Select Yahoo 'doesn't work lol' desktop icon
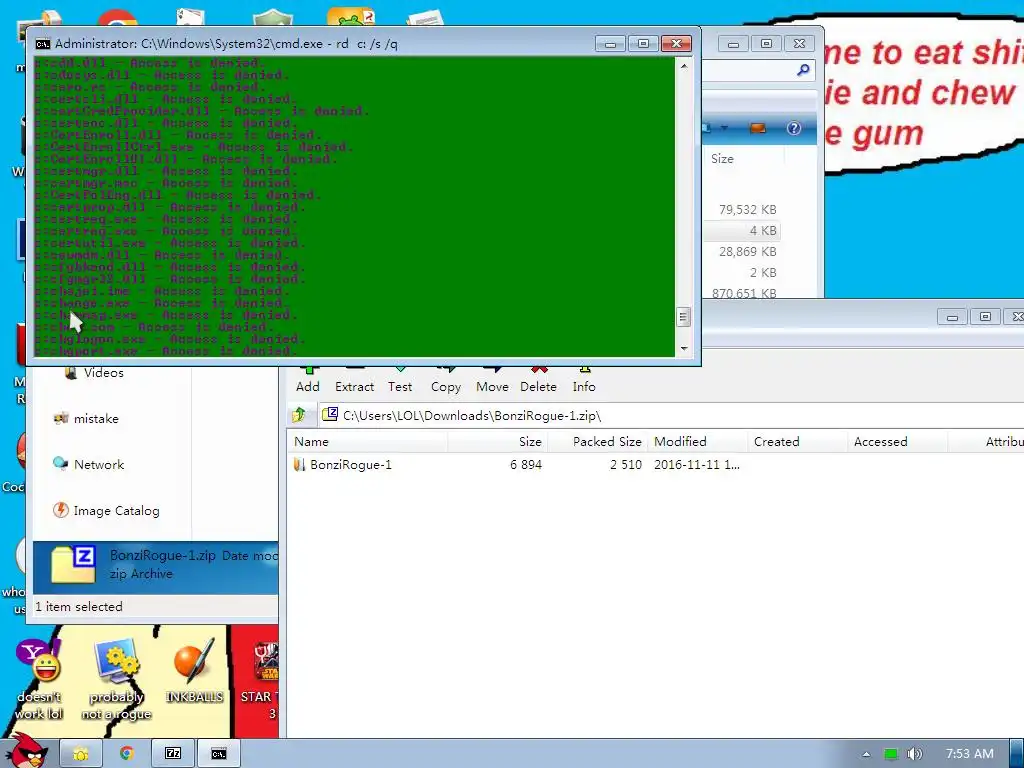Image resolution: width=1024 pixels, height=768 pixels. [x=39, y=680]
